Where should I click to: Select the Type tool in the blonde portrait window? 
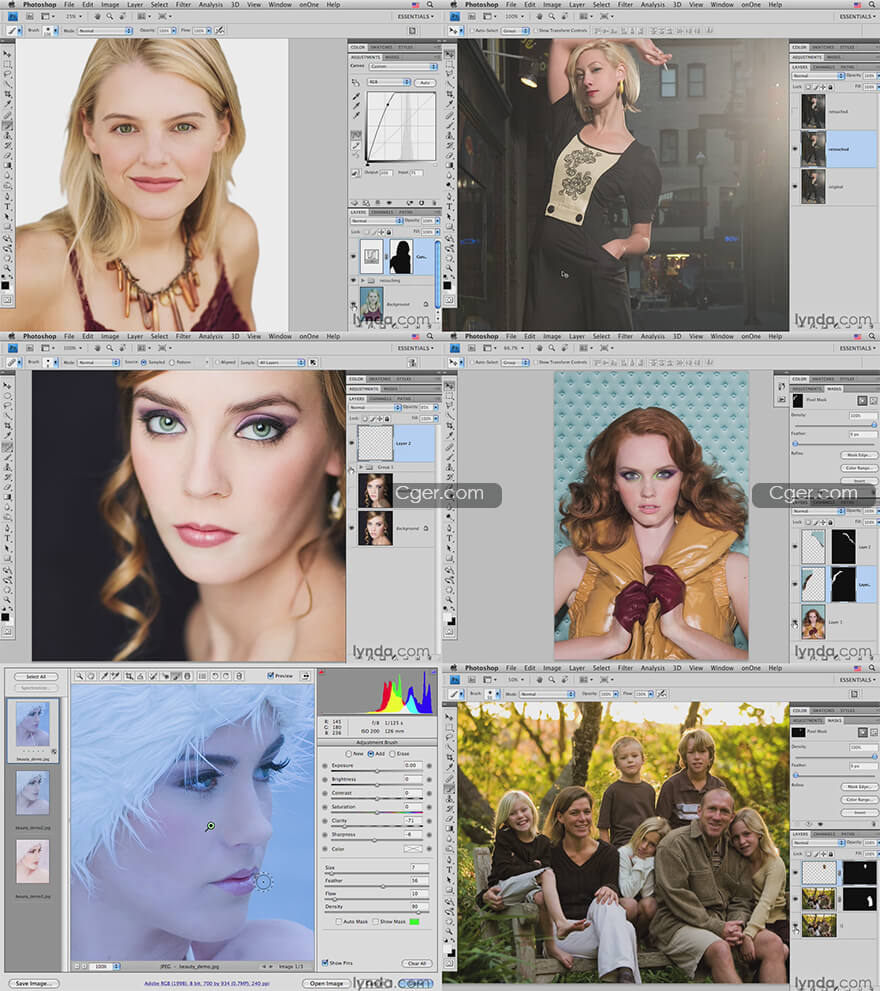[8, 207]
